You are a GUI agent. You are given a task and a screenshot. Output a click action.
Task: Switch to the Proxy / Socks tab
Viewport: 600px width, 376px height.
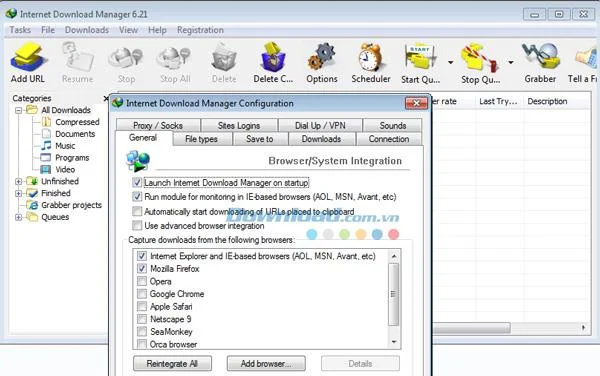[158, 125]
